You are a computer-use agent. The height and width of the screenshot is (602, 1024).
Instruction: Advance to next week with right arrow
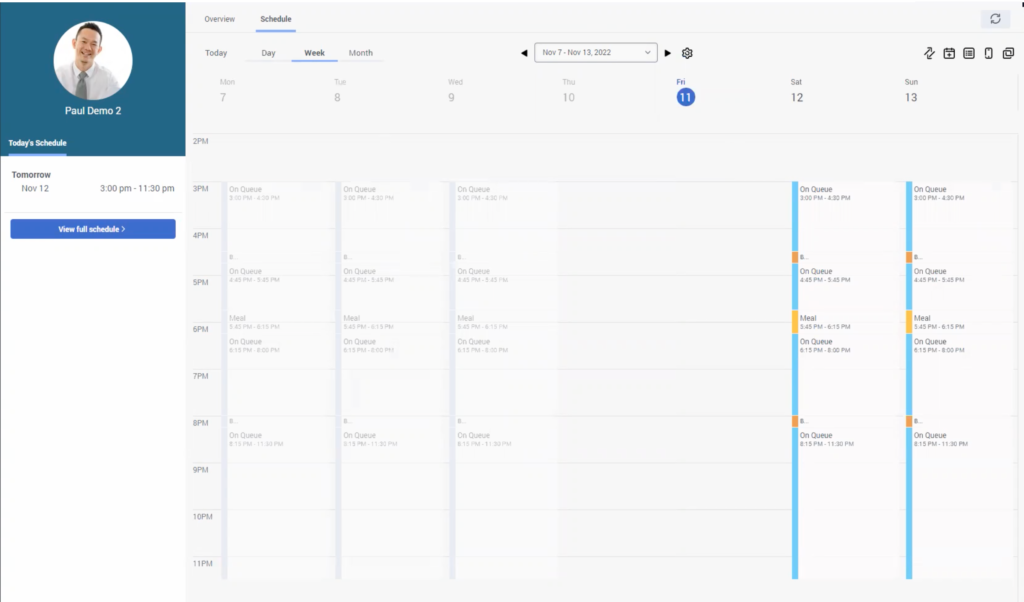pyautogui.click(x=667, y=53)
